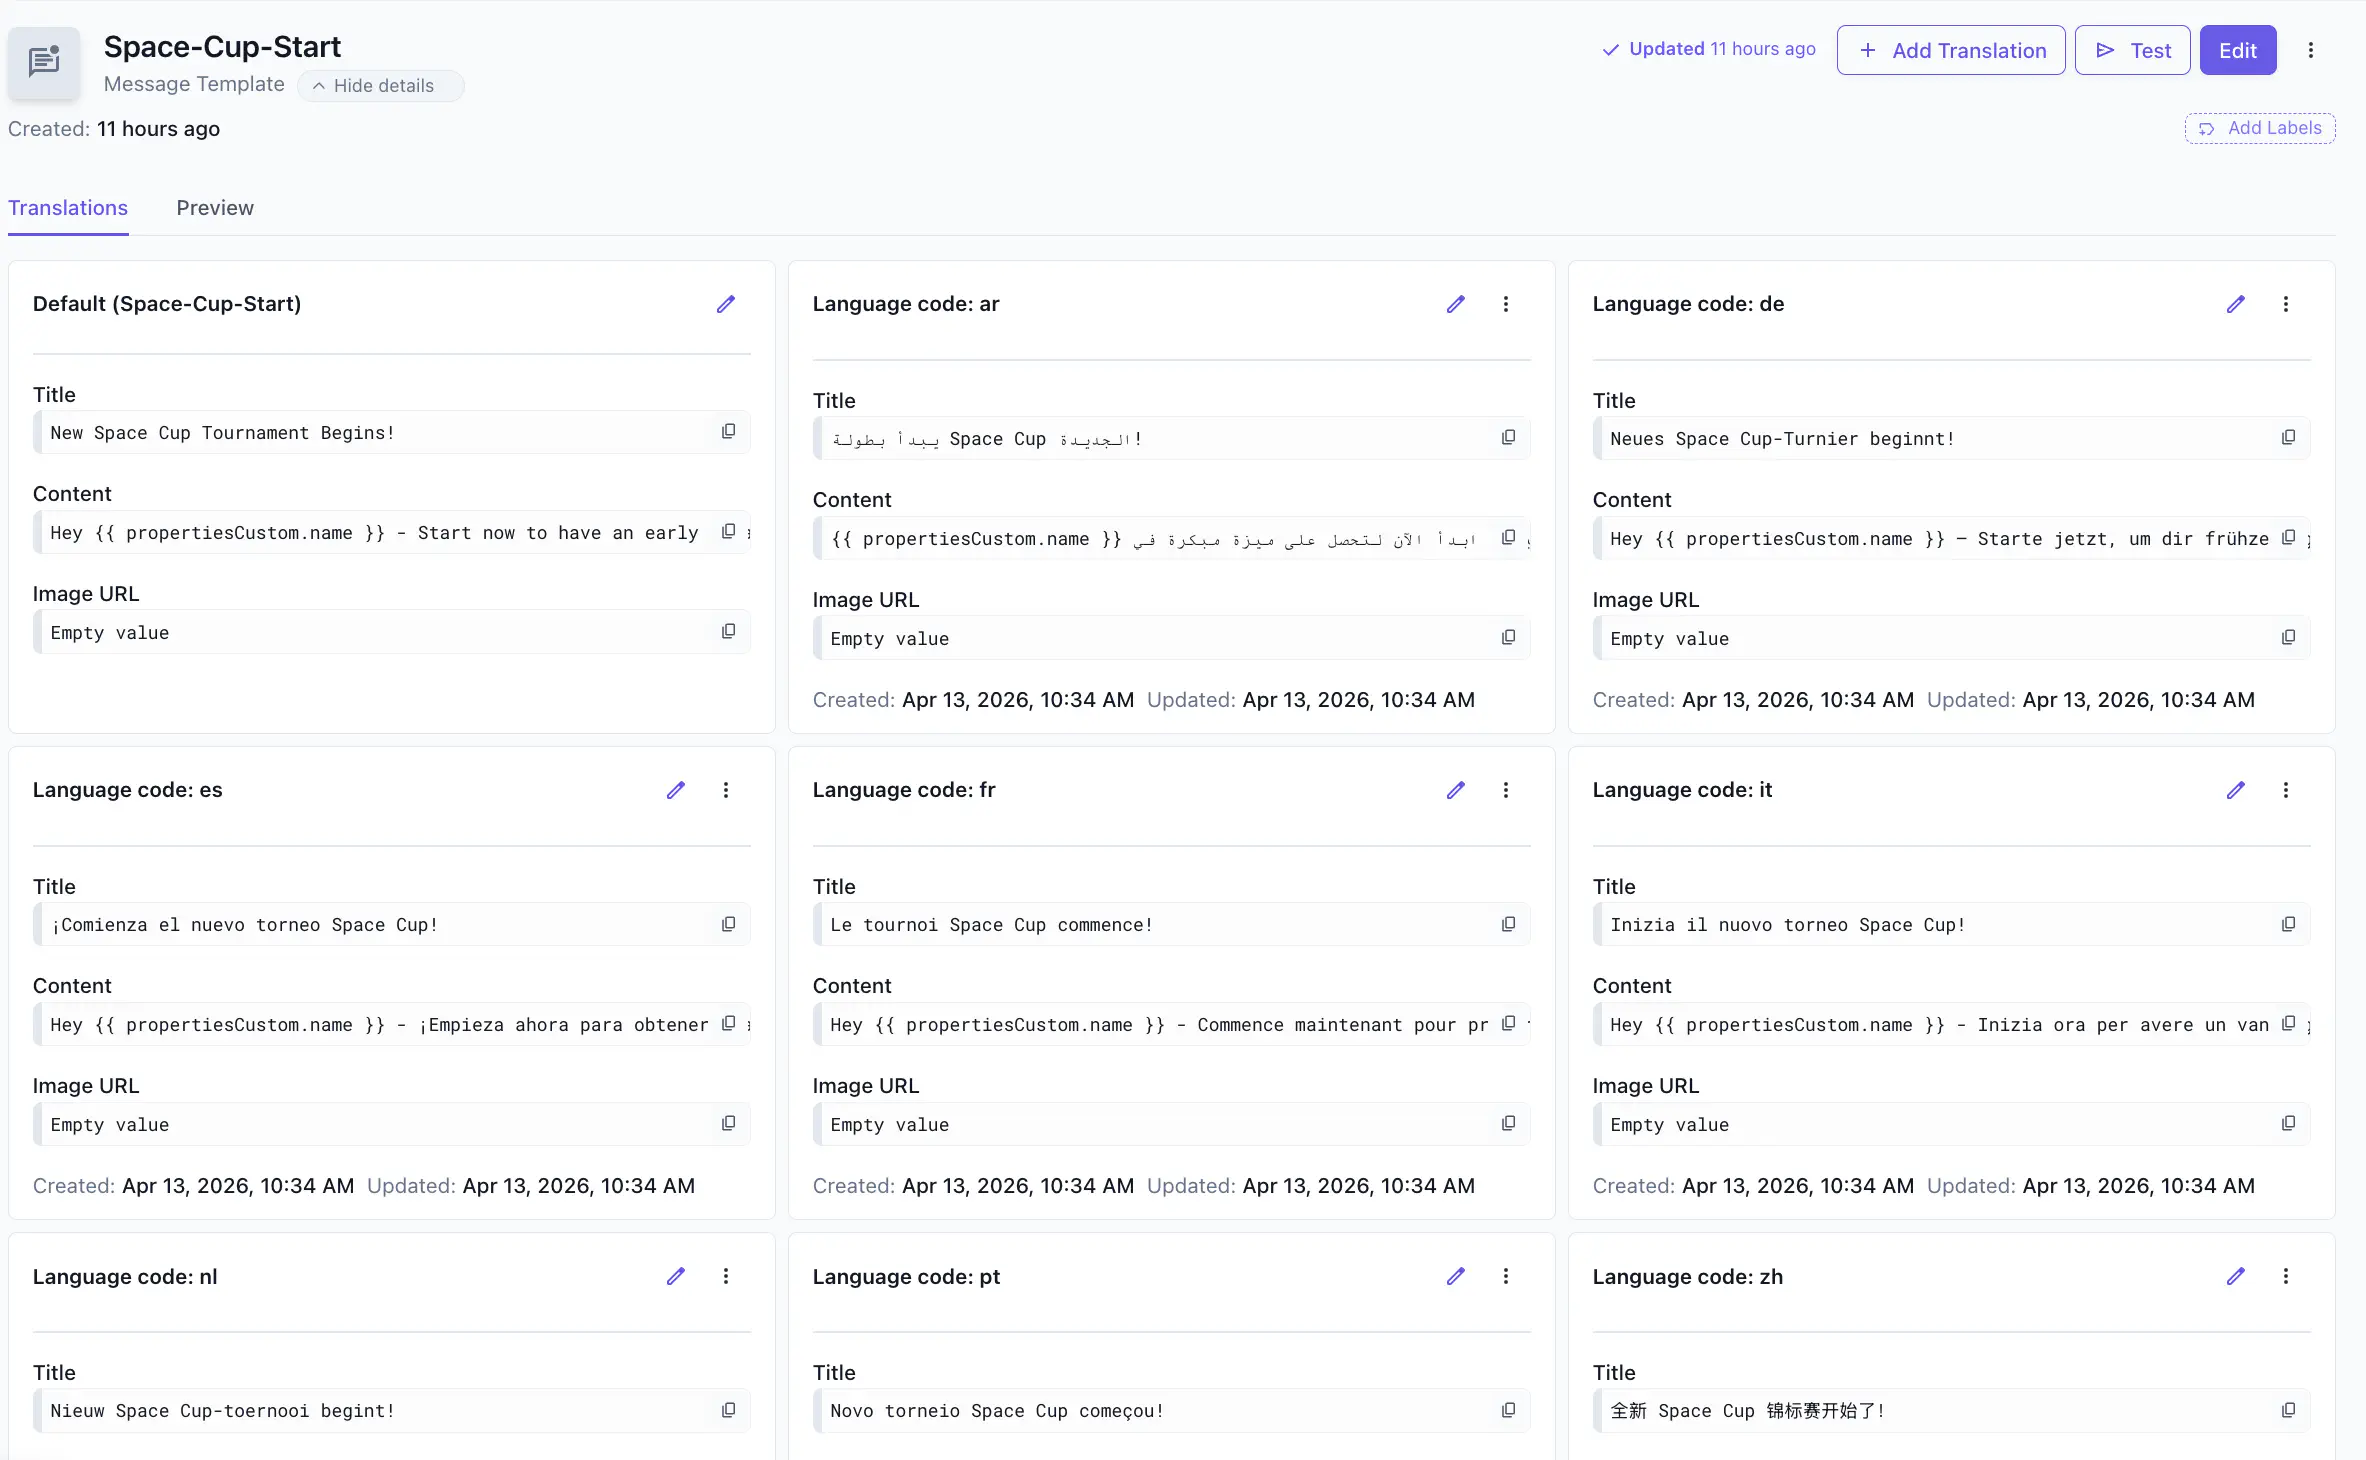Copy the Spanish title text
Screen dimensions: 2366x1460
728,924
